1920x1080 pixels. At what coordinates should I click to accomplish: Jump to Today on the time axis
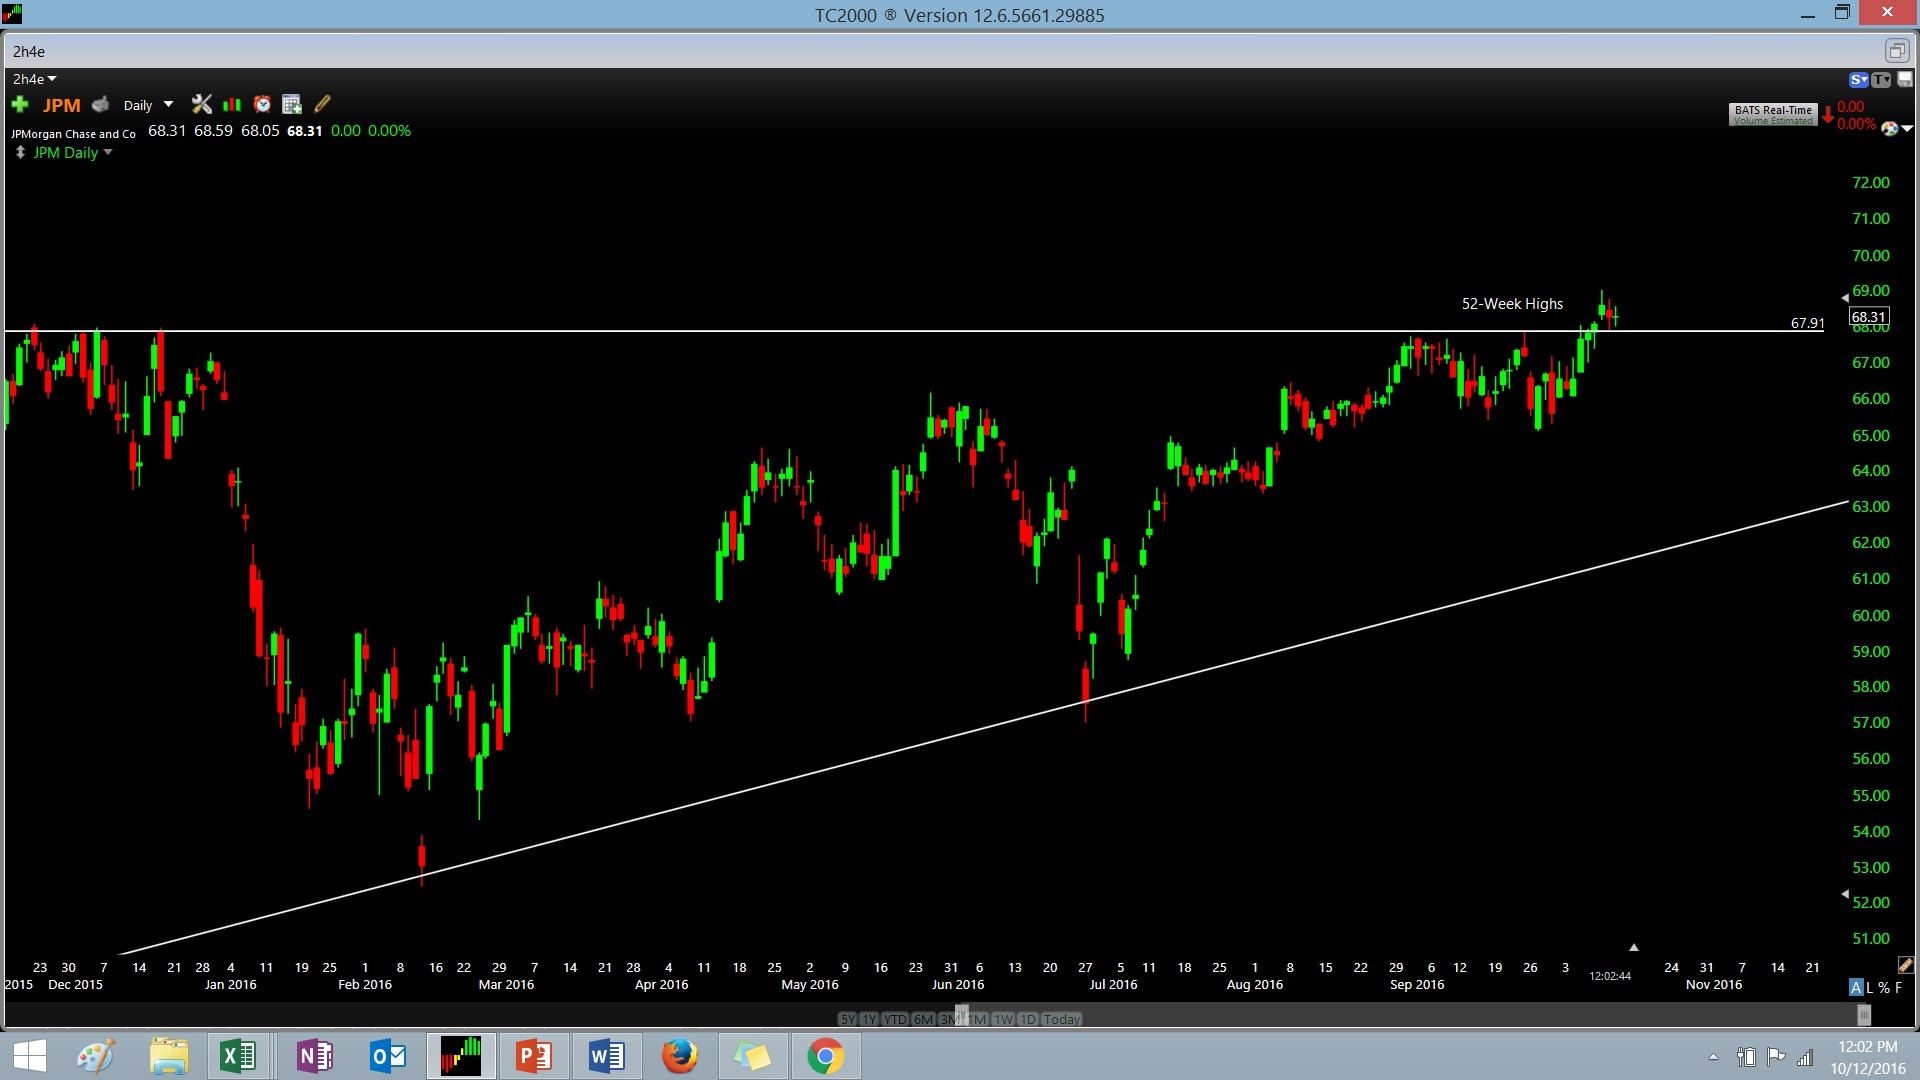[x=1062, y=1019]
